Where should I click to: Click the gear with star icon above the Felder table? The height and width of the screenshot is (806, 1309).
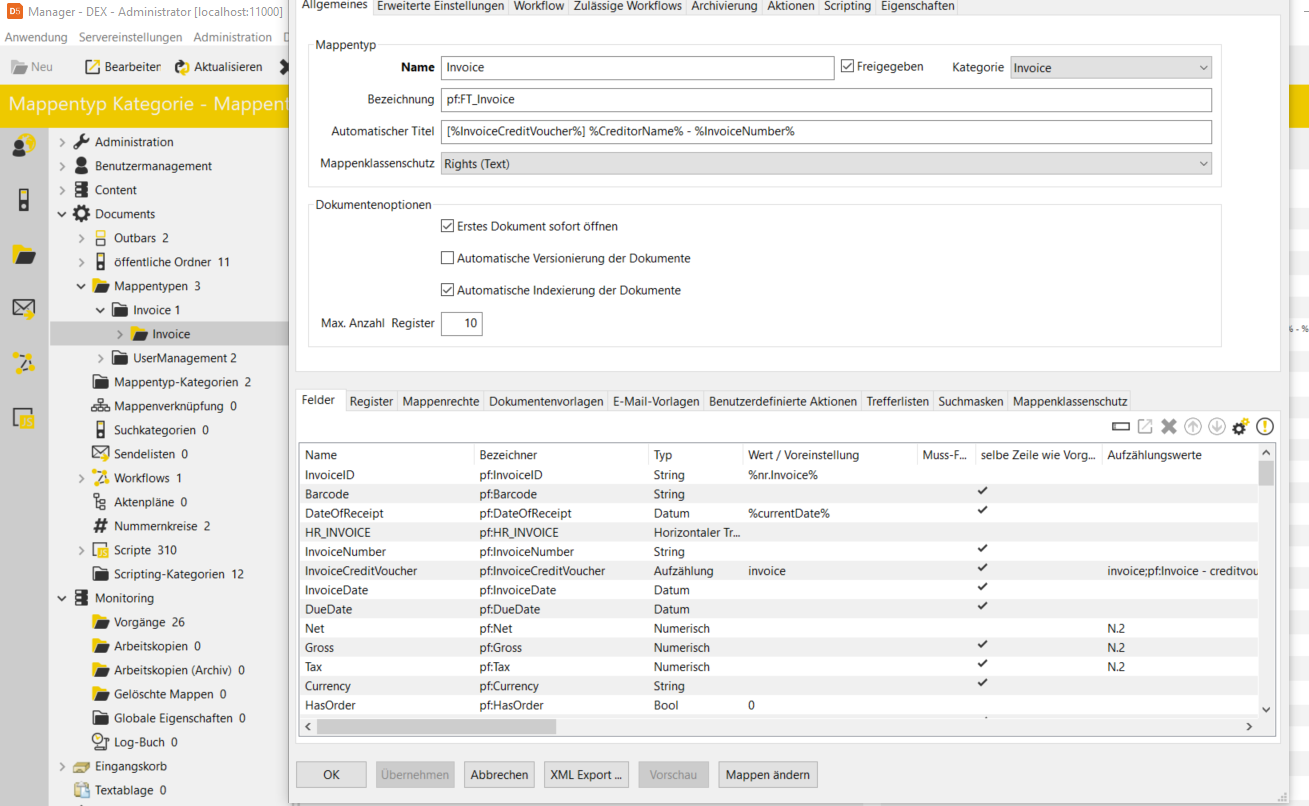pos(1241,427)
